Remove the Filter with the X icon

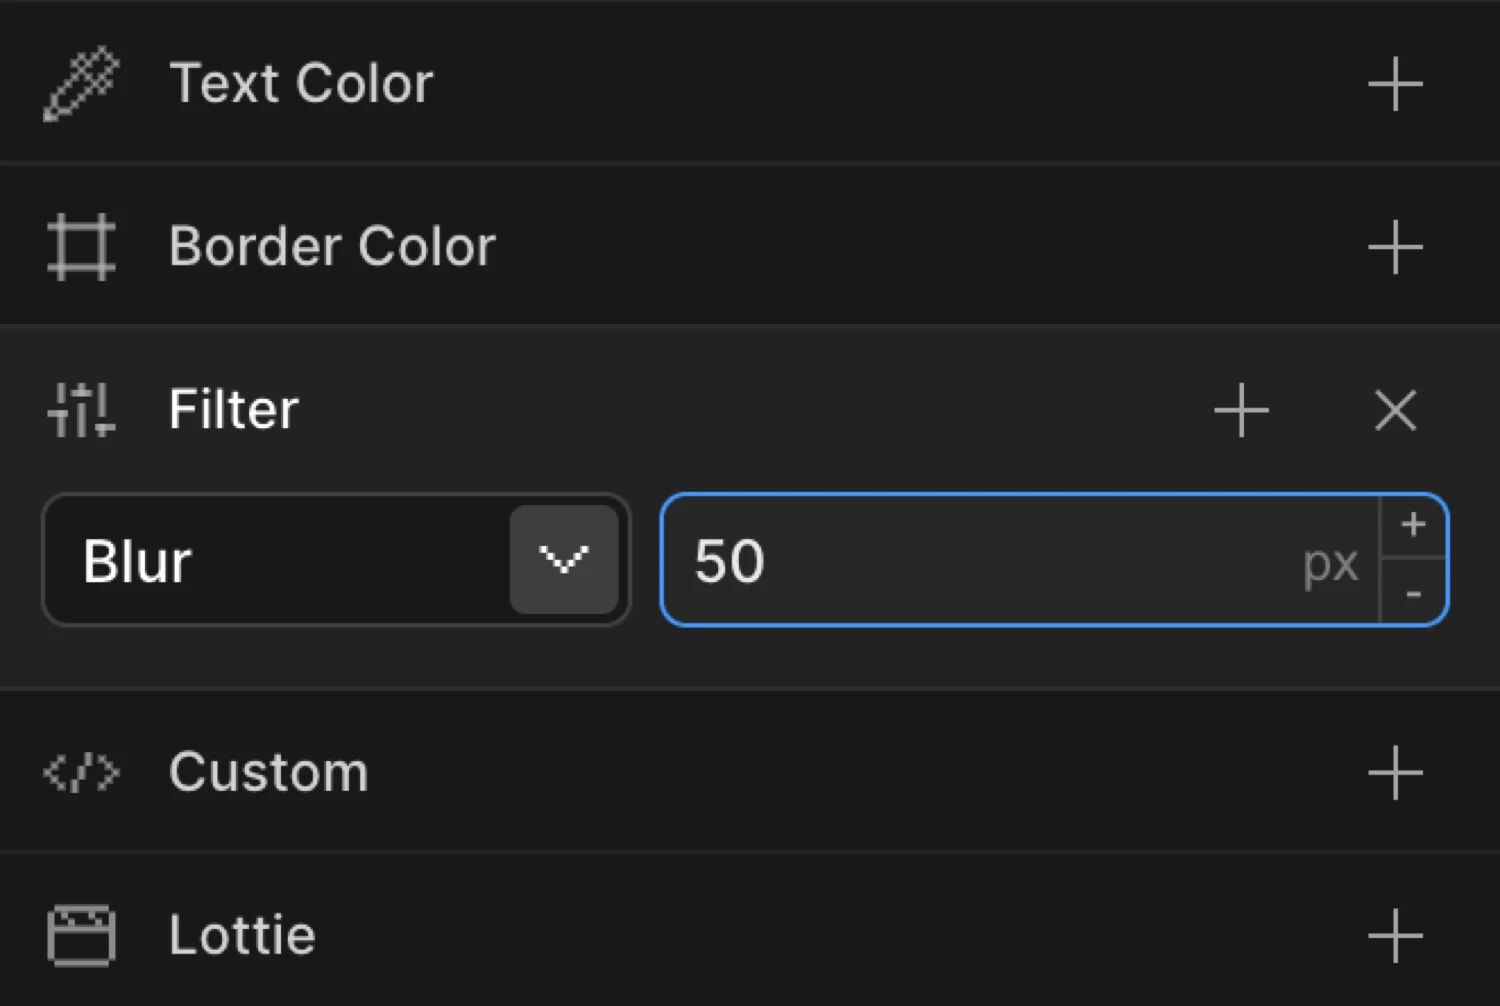[x=1395, y=410]
